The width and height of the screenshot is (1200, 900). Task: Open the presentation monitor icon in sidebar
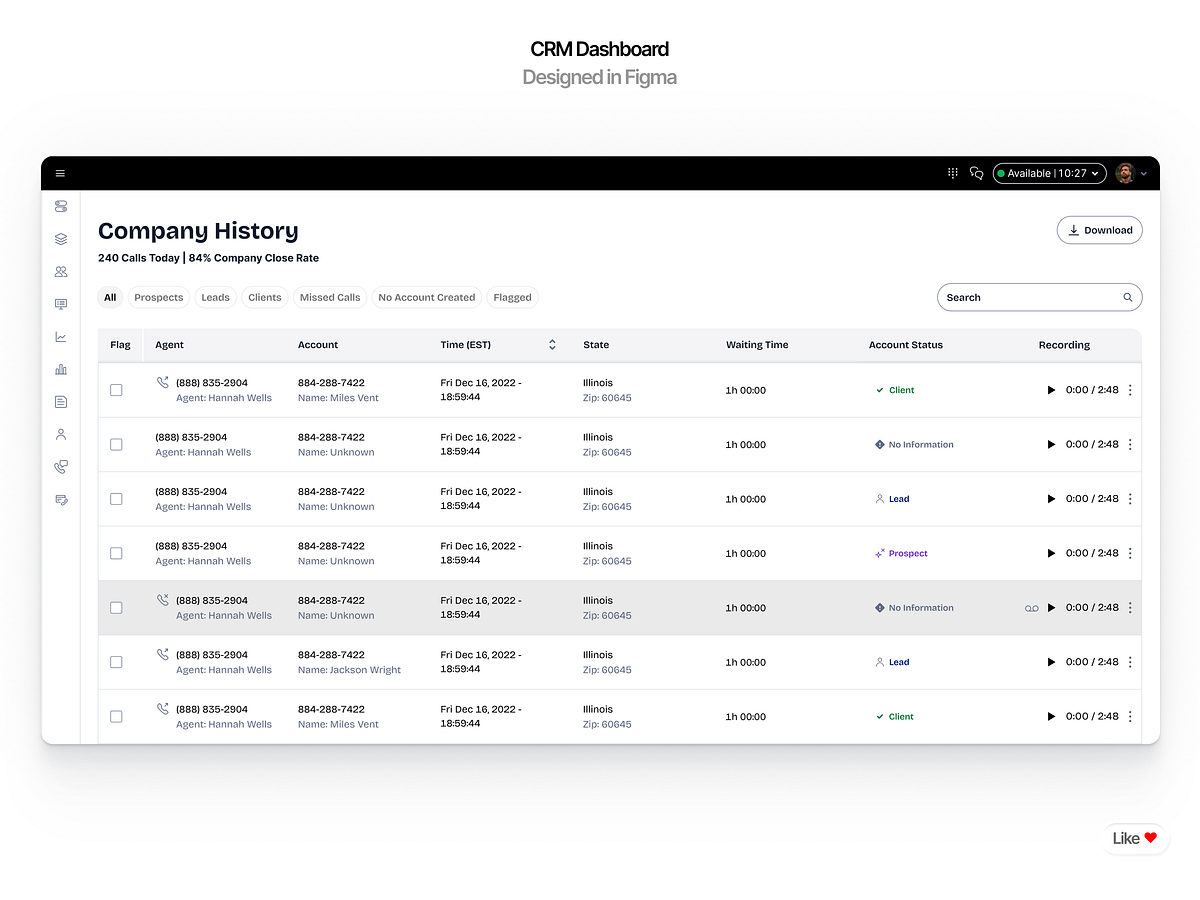pos(60,304)
